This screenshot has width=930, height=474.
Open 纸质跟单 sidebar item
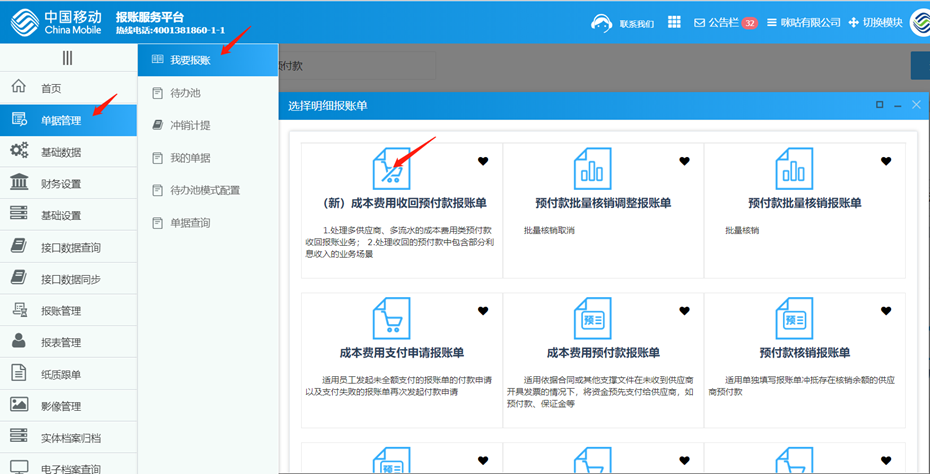pyautogui.click(x=68, y=374)
